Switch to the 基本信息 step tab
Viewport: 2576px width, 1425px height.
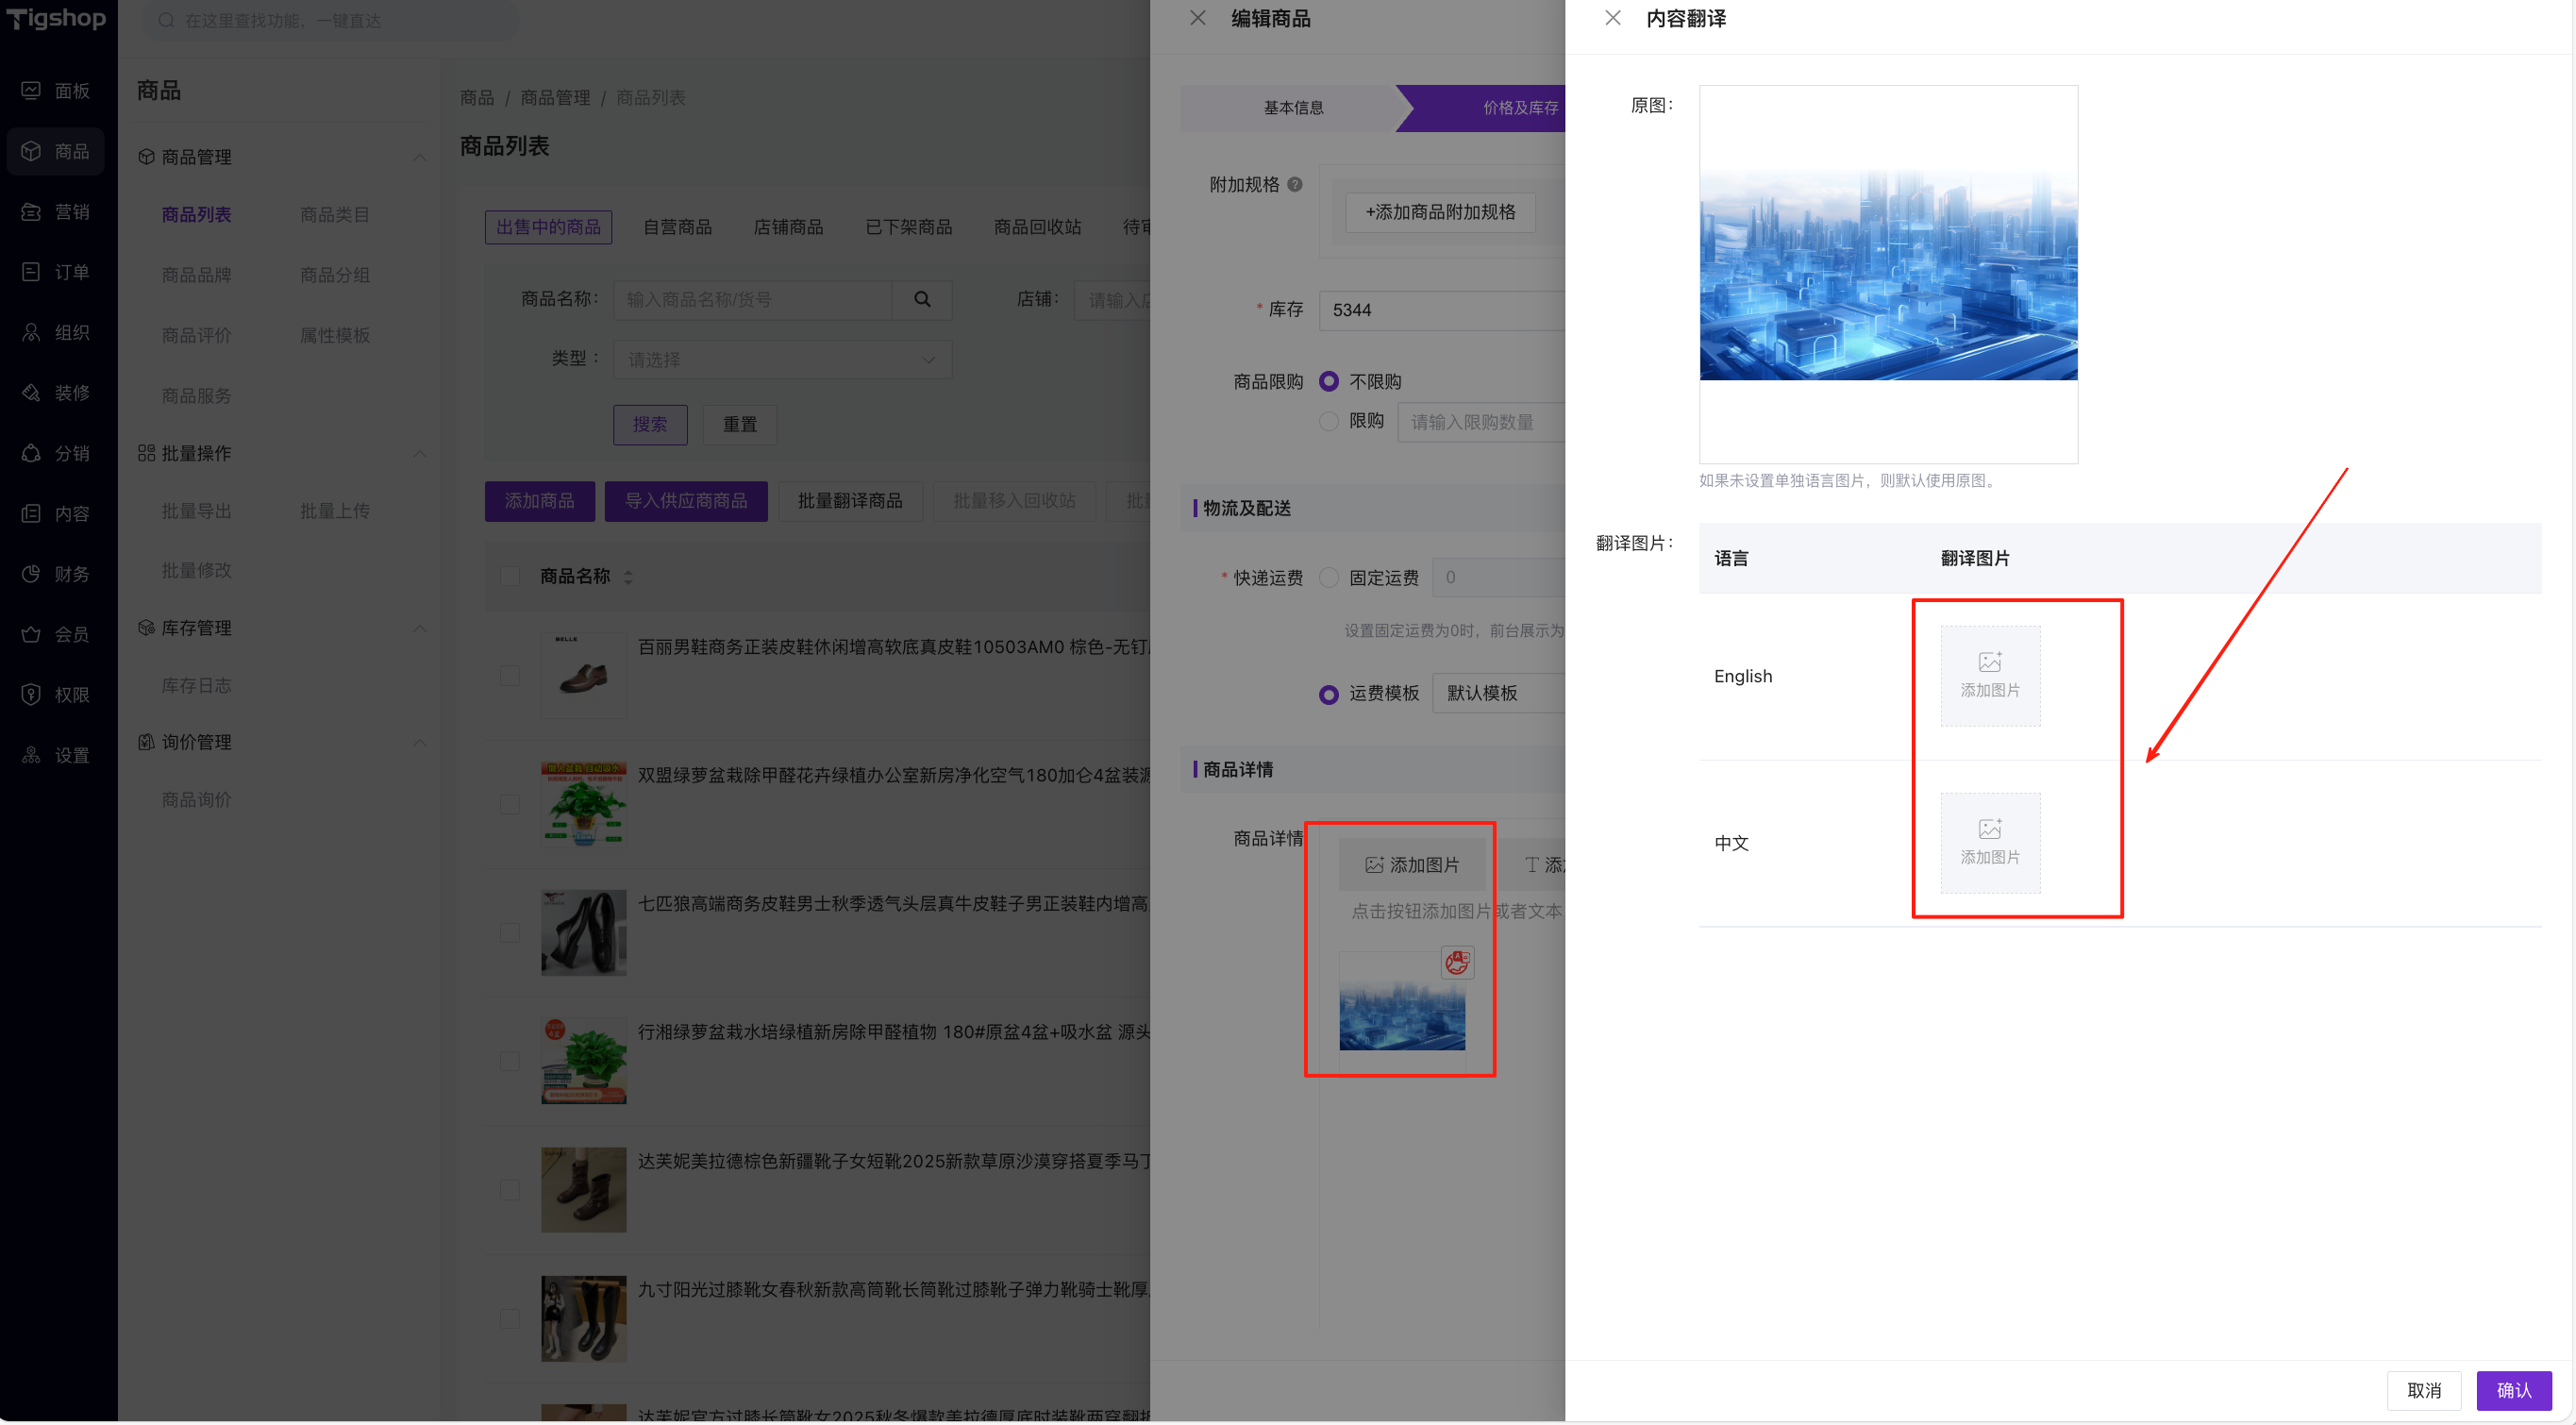click(x=1292, y=107)
